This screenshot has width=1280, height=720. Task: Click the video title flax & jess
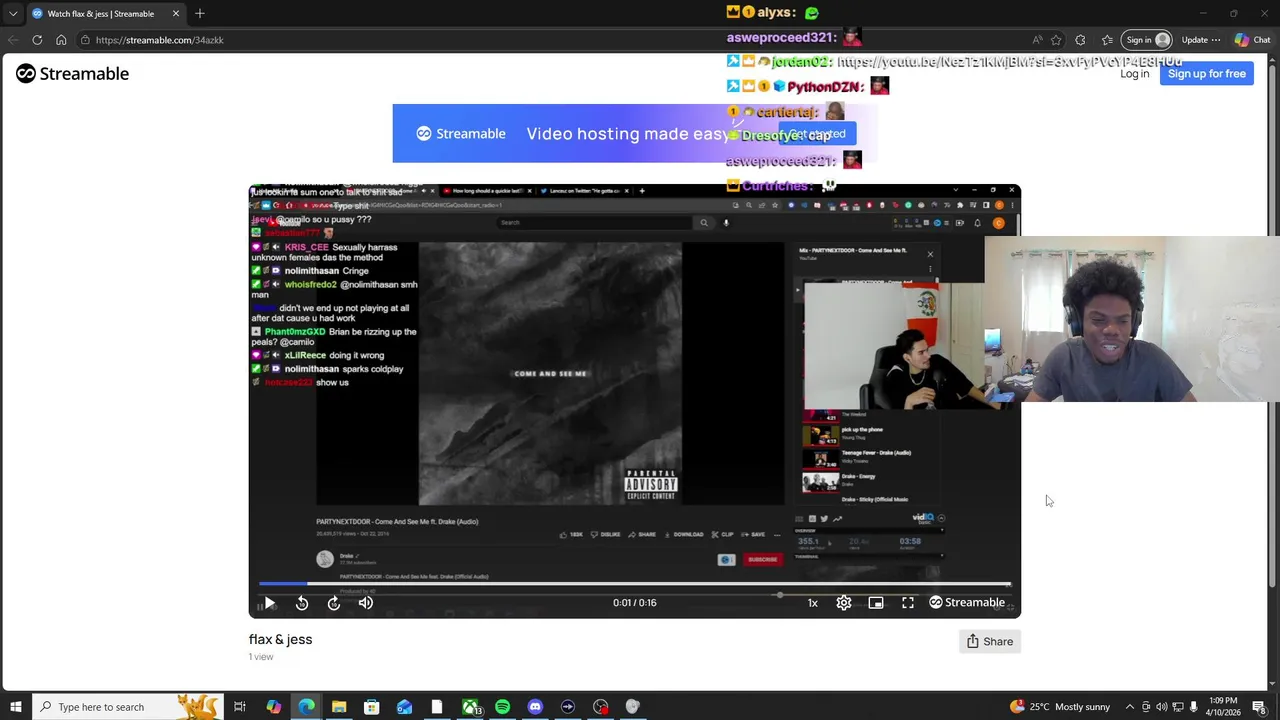click(x=280, y=639)
